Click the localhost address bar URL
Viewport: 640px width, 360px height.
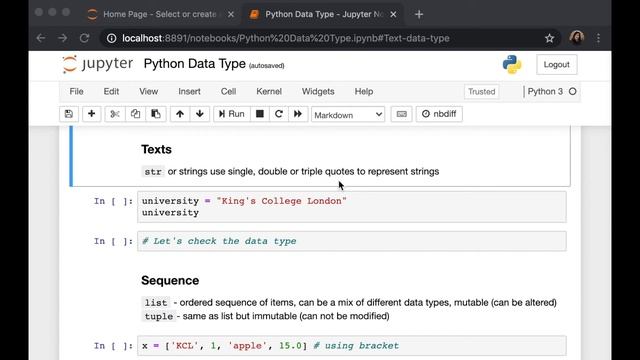coord(286,38)
